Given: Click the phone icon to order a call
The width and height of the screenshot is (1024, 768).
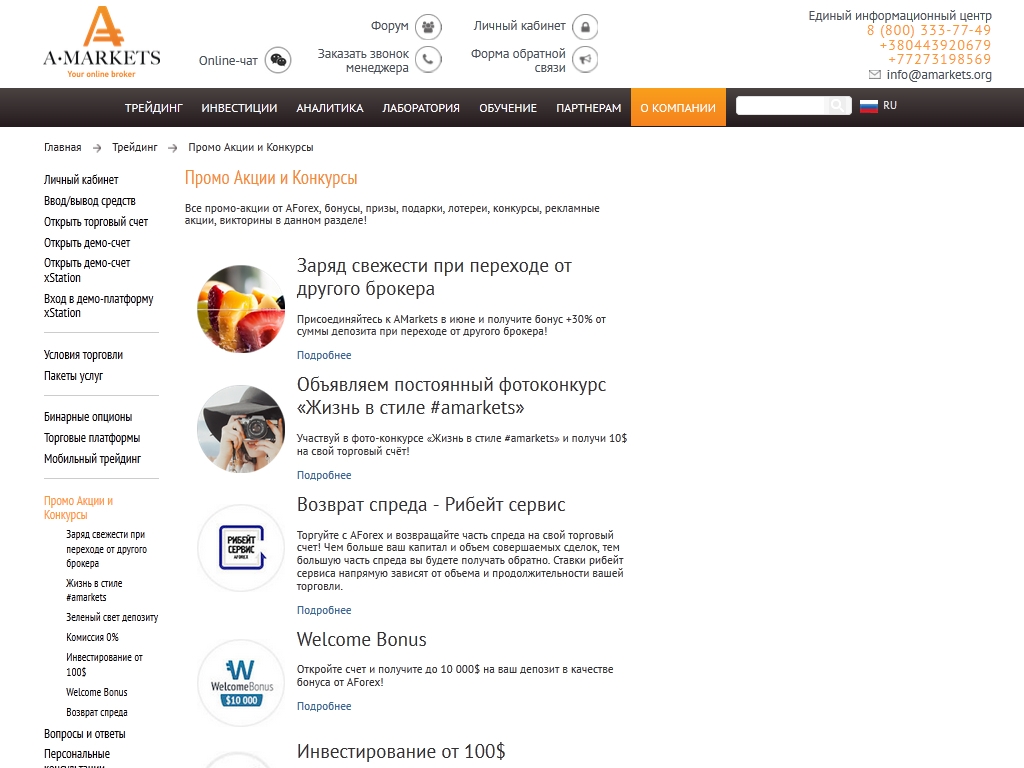Looking at the screenshot, I should tap(428, 60).
